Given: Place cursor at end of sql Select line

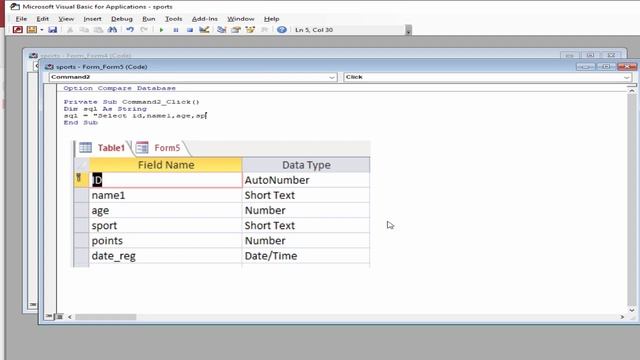Looking at the screenshot, I should click(207, 116).
